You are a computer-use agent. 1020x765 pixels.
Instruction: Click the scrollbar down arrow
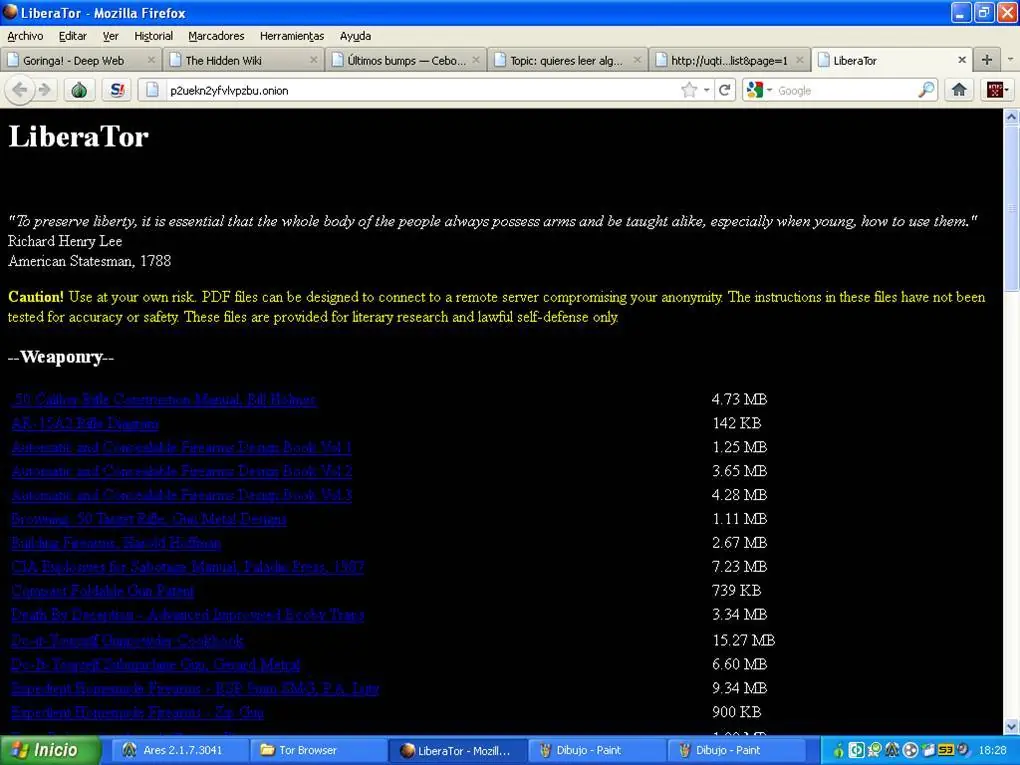click(1011, 727)
